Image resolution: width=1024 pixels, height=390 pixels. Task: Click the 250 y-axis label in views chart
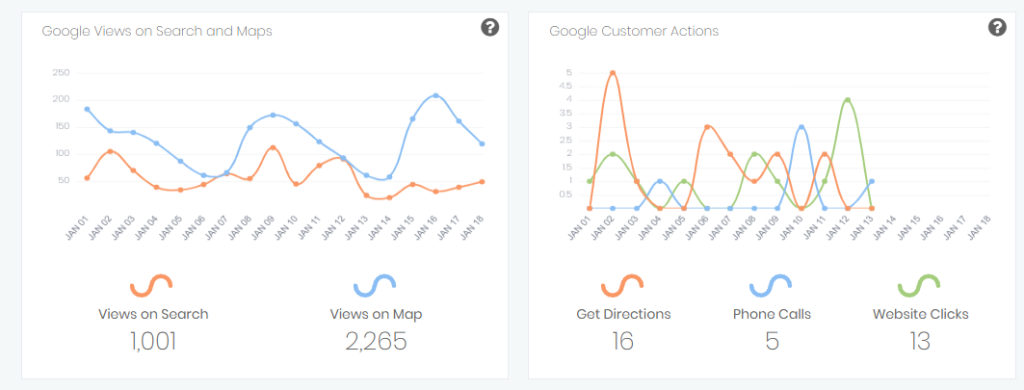(x=61, y=72)
